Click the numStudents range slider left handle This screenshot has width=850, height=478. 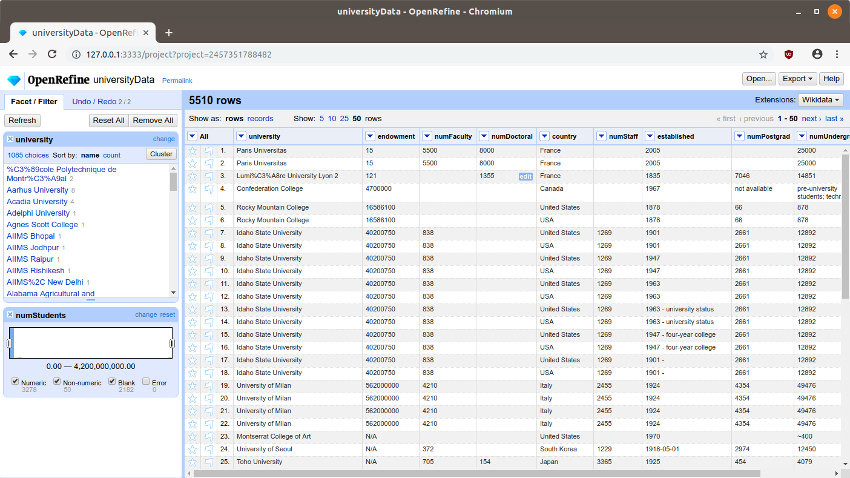click(x=10, y=344)
